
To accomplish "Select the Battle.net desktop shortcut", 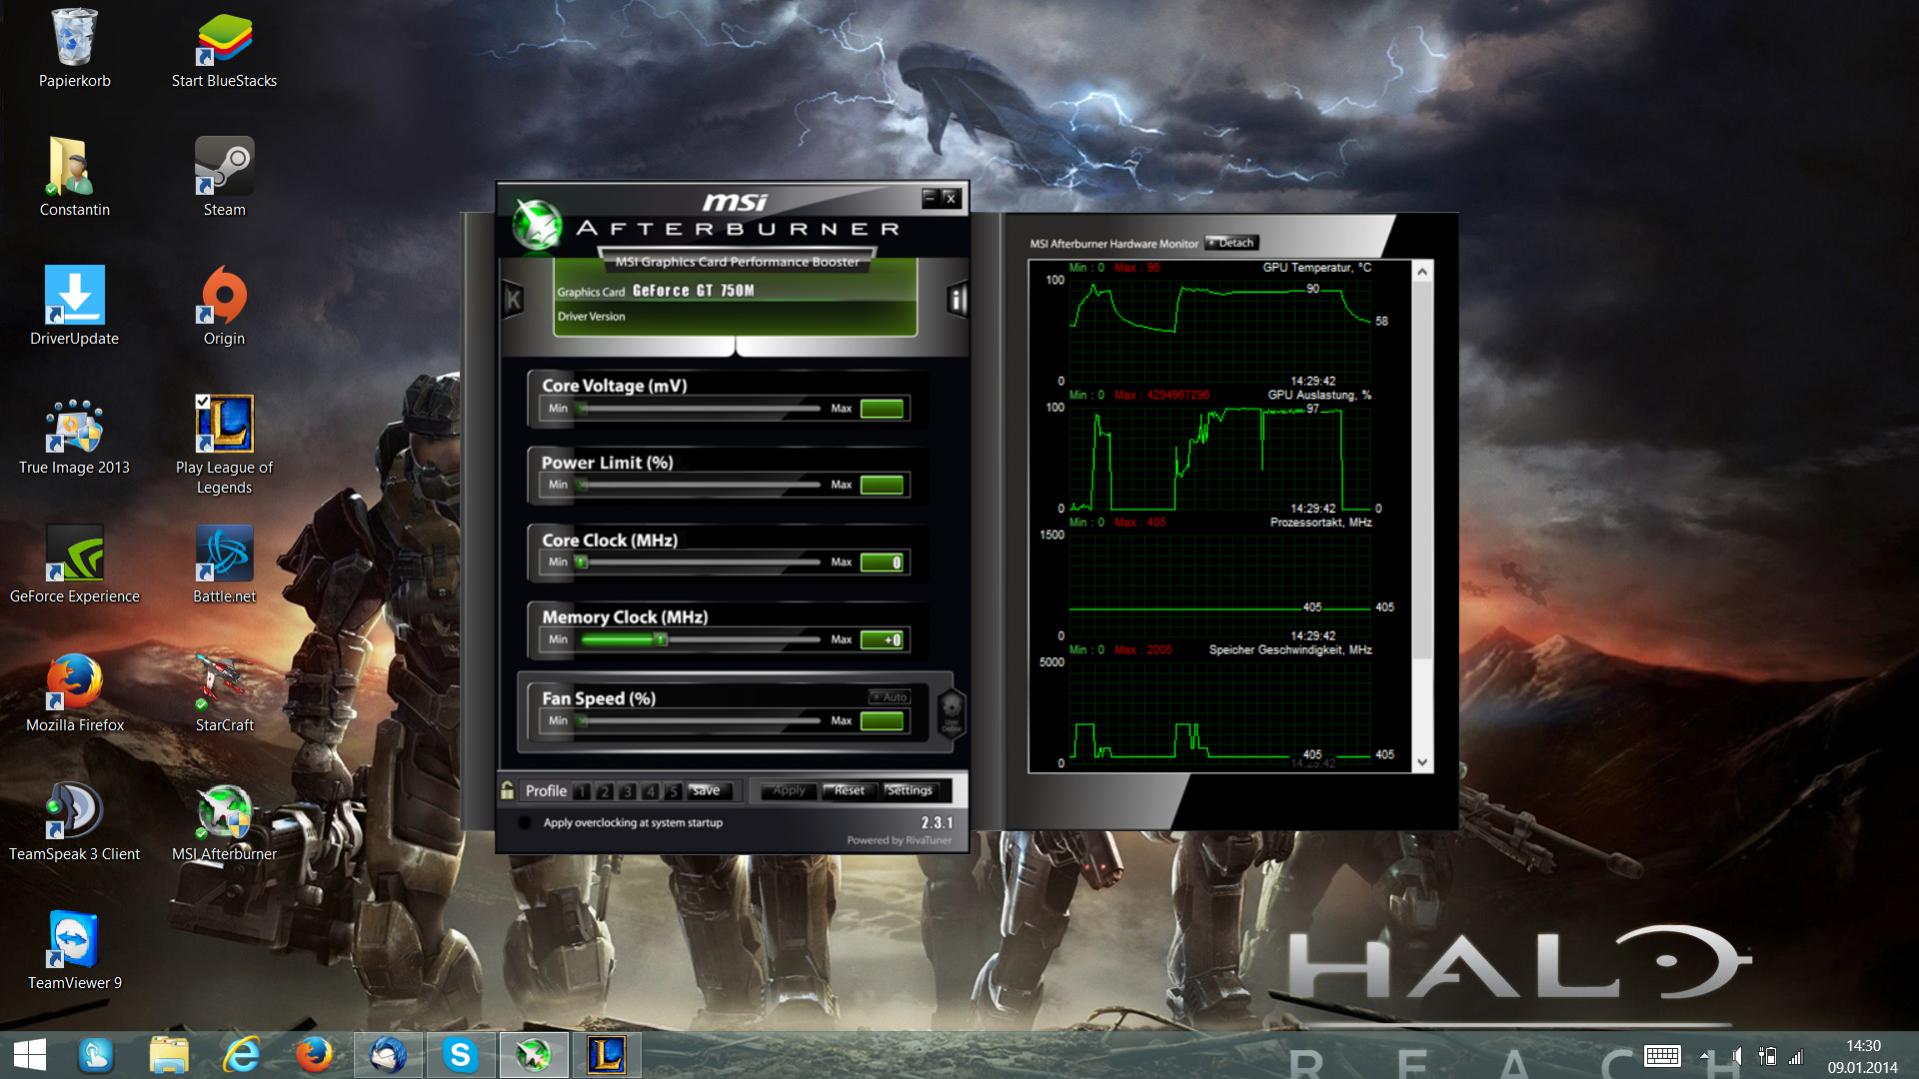I will pos(224,565).
